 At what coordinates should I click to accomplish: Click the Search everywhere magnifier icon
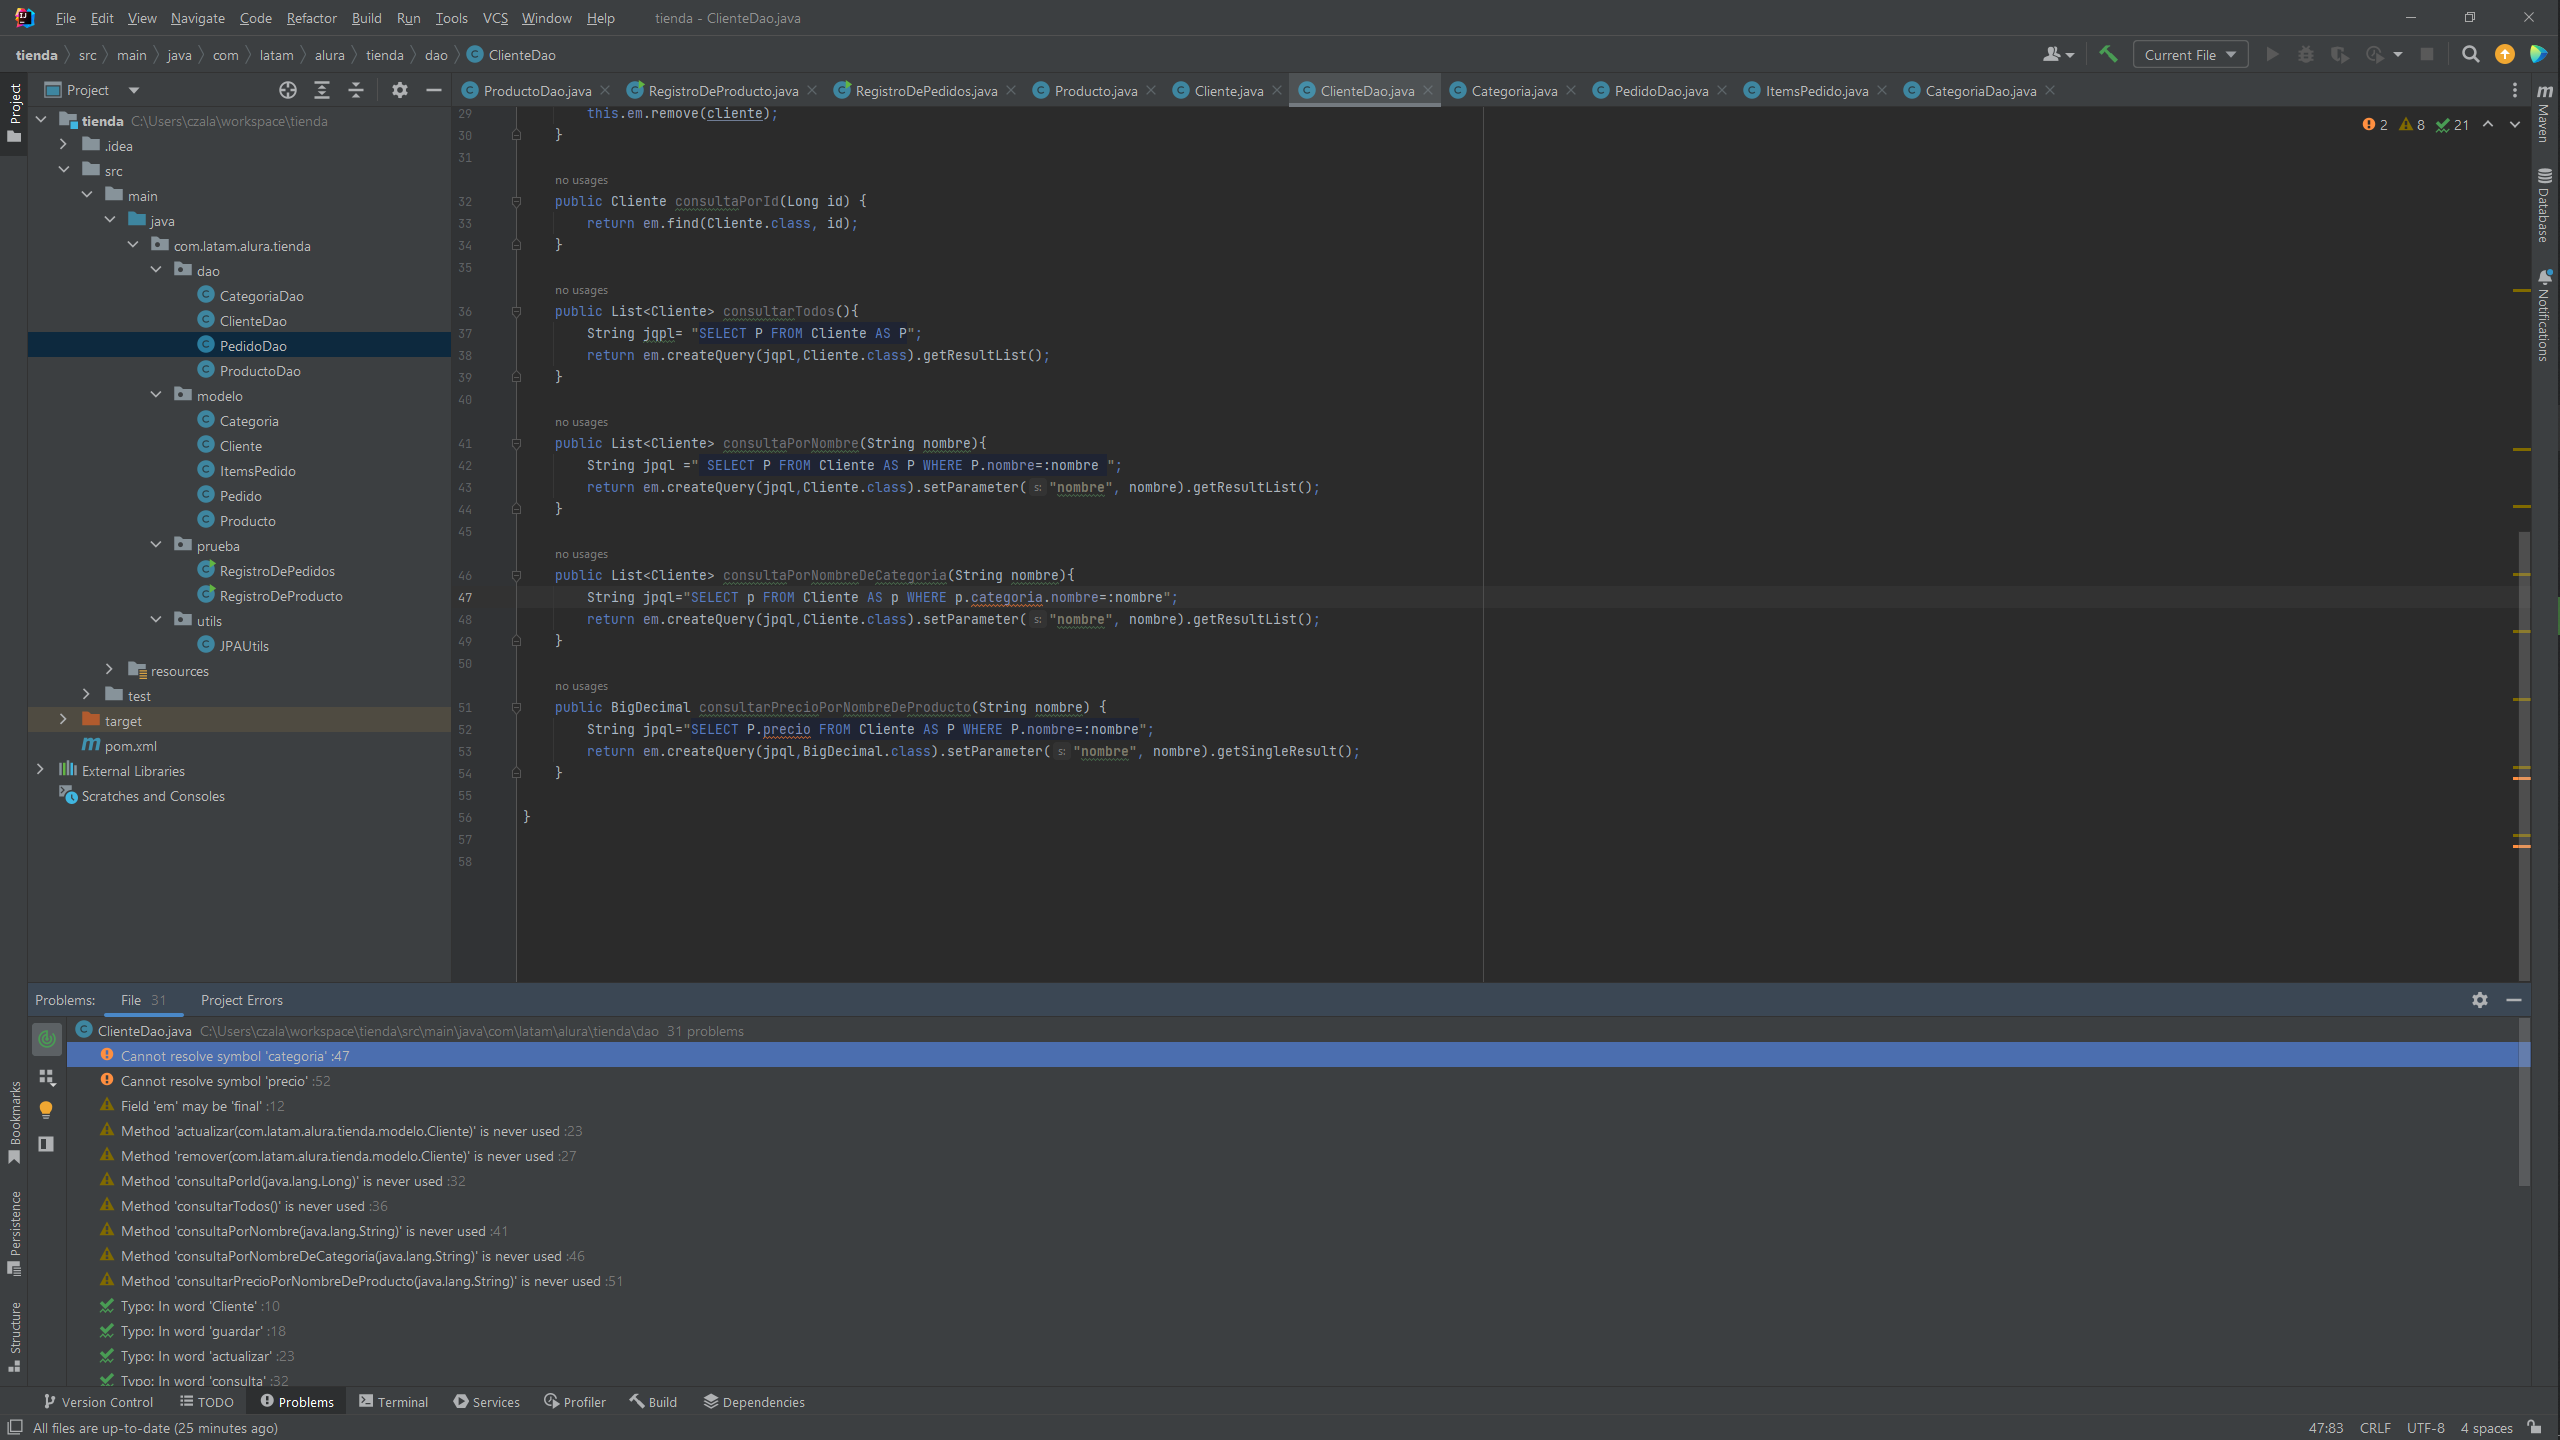click(2470, 55)
